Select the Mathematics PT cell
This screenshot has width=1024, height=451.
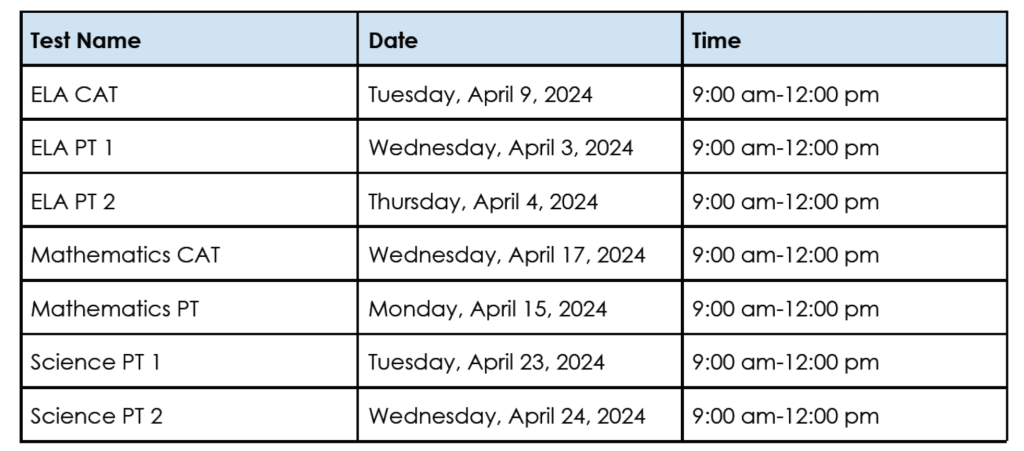pyautogui.click(x=114, y=309)
